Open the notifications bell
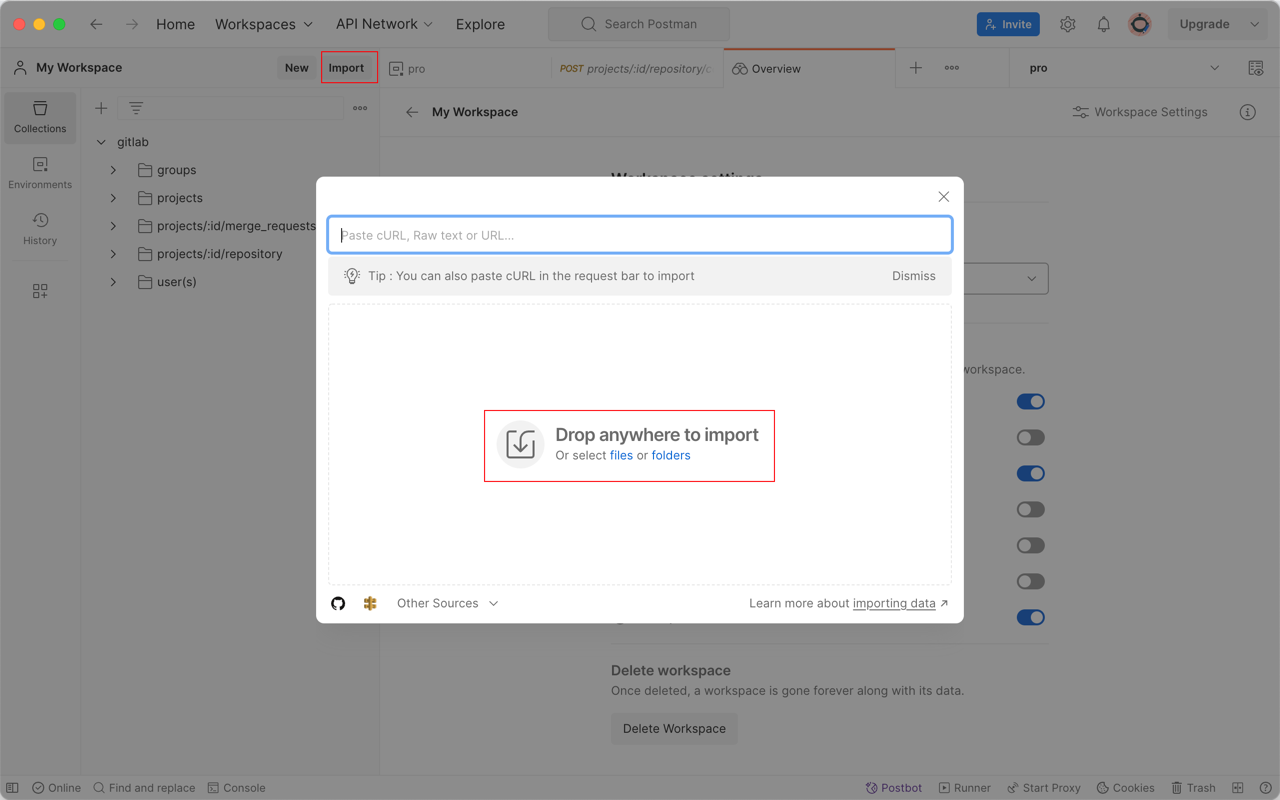The image size is (1280, 800). [1104, 24]
